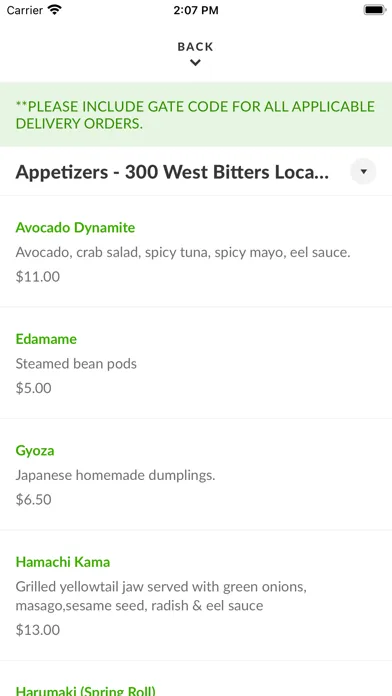392x696 pixels.
Task: Tap the Grilled yellowtail jaw description
Action: pyautogui.click(x=161, y=596)
